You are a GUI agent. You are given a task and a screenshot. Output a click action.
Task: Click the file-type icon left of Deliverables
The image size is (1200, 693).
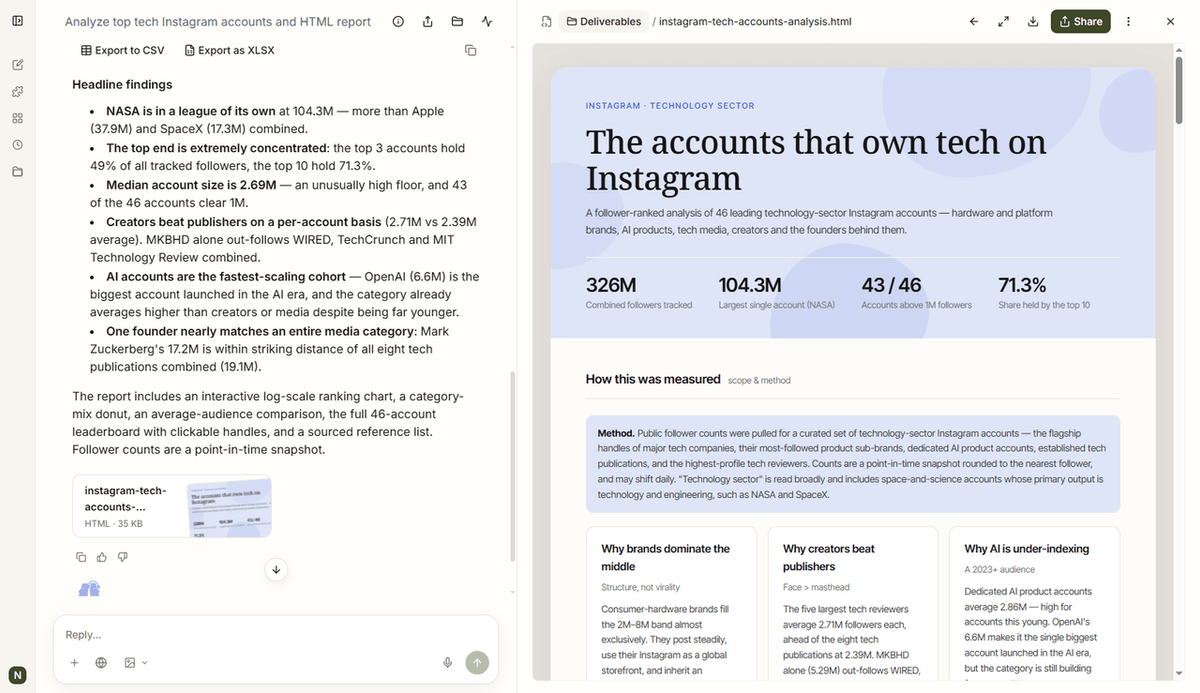(x=545, y=21)
